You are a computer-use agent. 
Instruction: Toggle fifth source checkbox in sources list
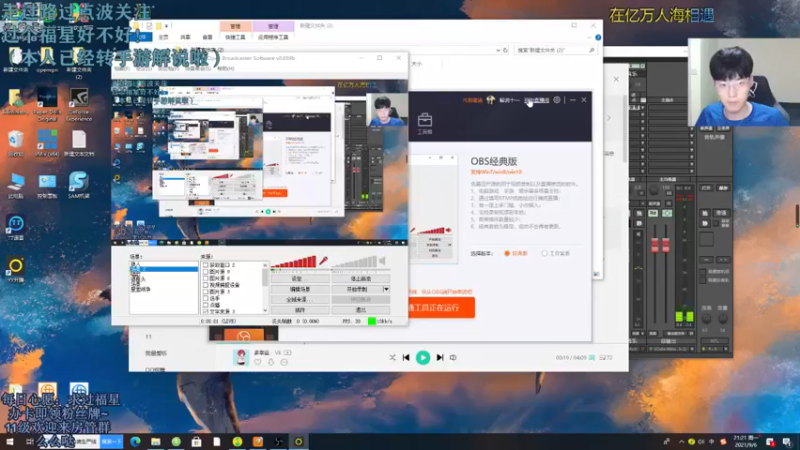(x=206, y=292)
